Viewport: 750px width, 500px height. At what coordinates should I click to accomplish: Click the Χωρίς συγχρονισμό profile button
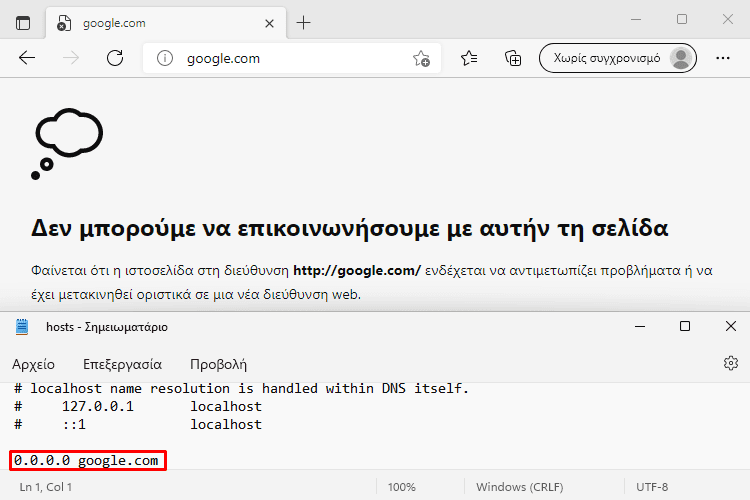point(618,58)
